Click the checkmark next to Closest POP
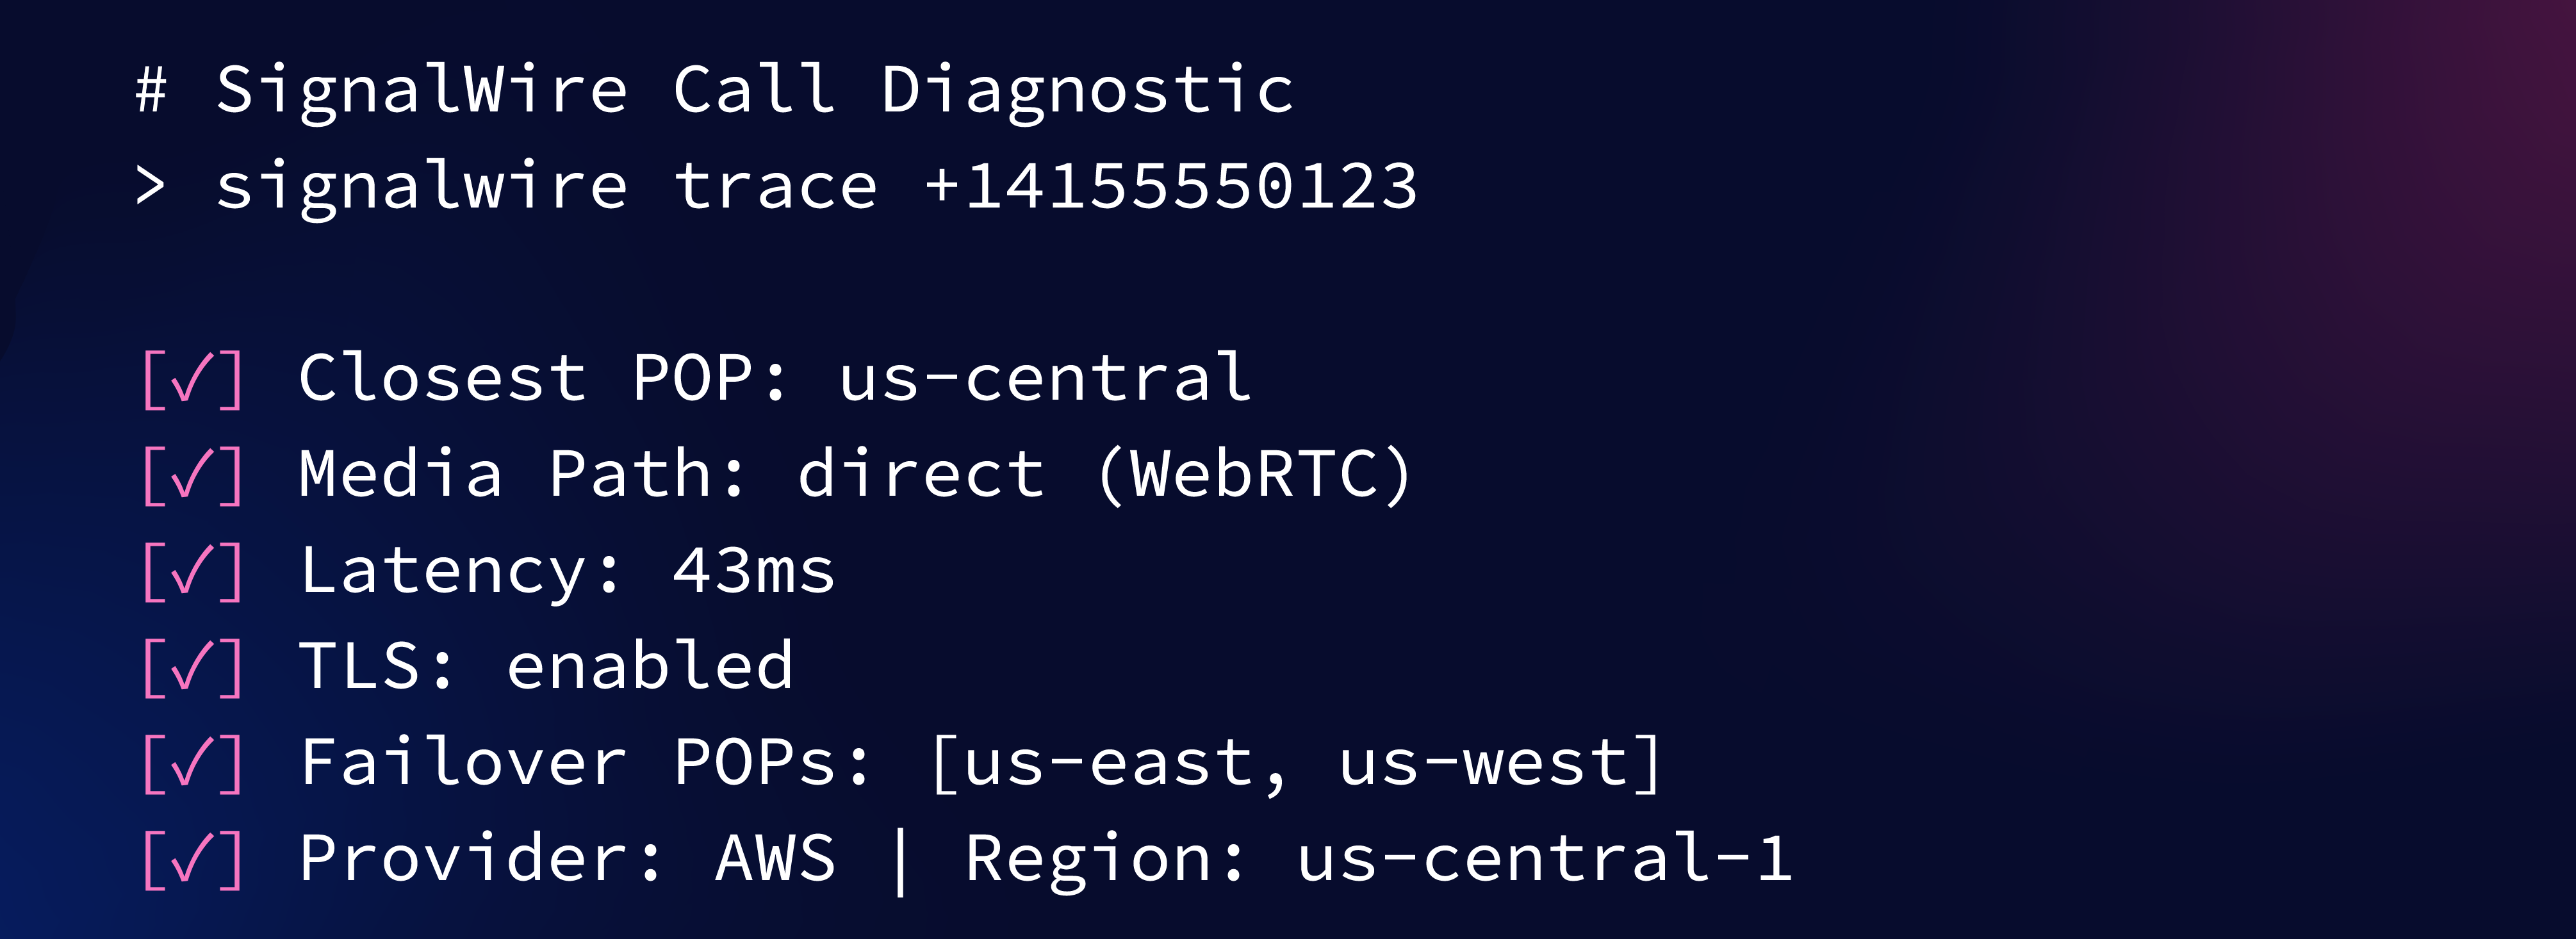The image size is (2576, 939). click(193, 379)
